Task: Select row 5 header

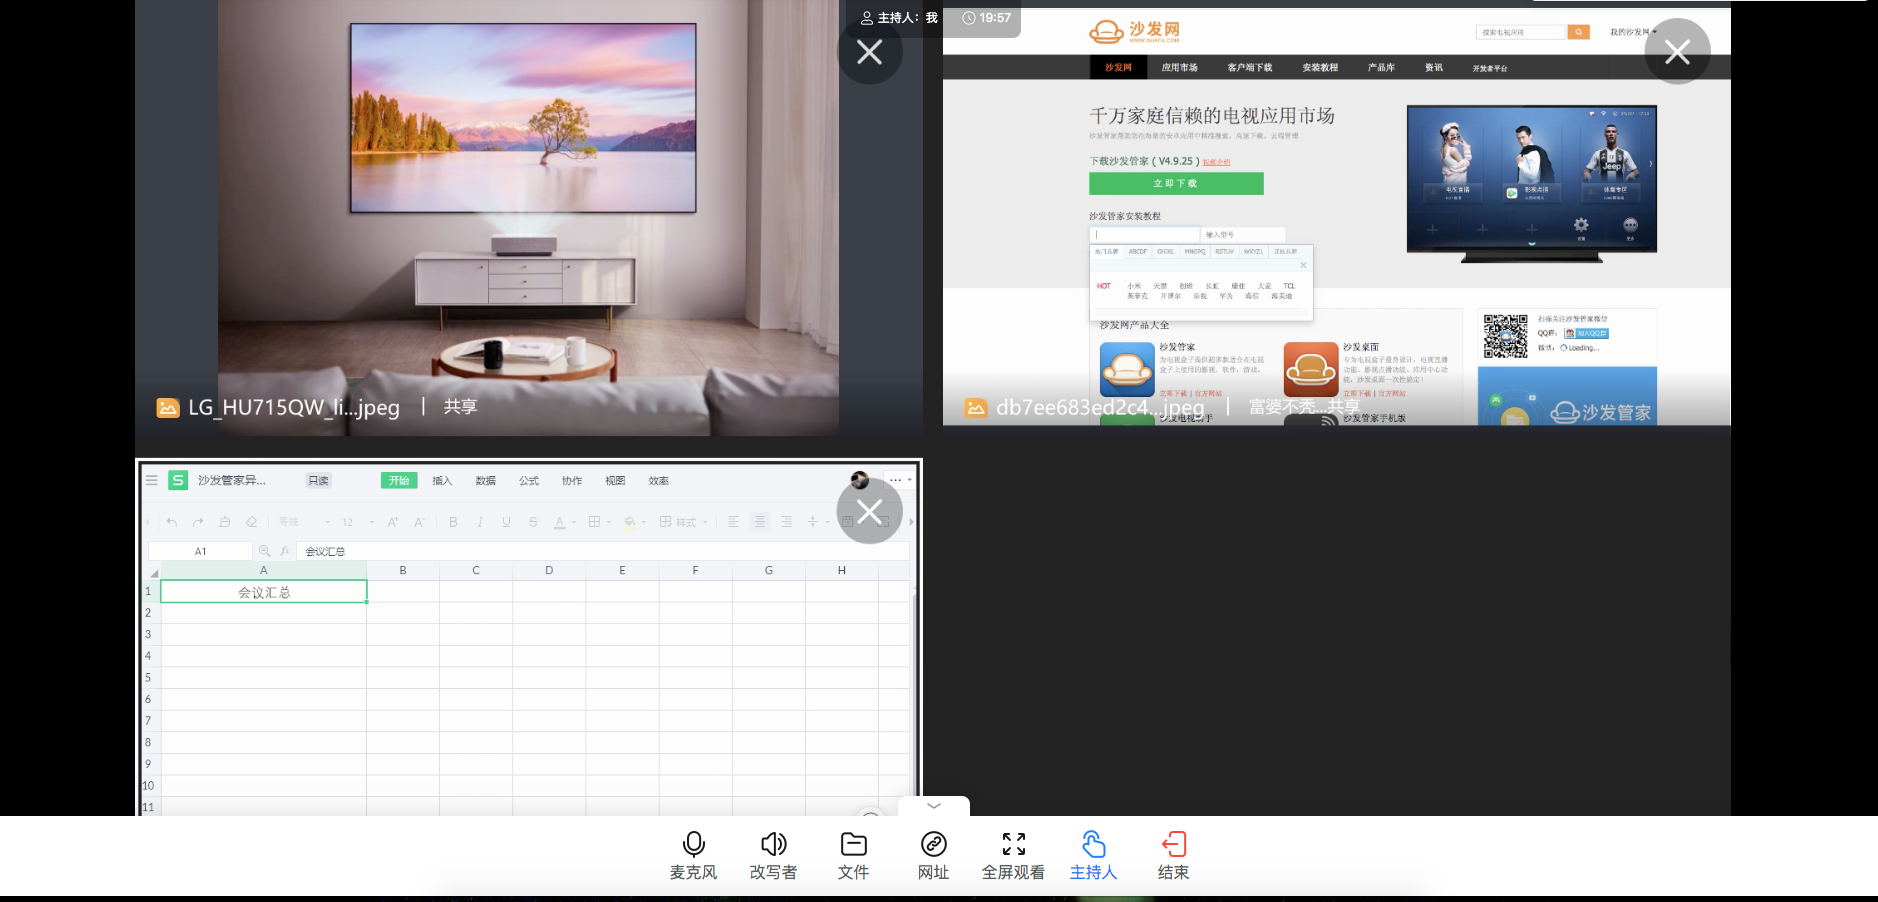Action: pyautogui.click(x=148, y=678)
